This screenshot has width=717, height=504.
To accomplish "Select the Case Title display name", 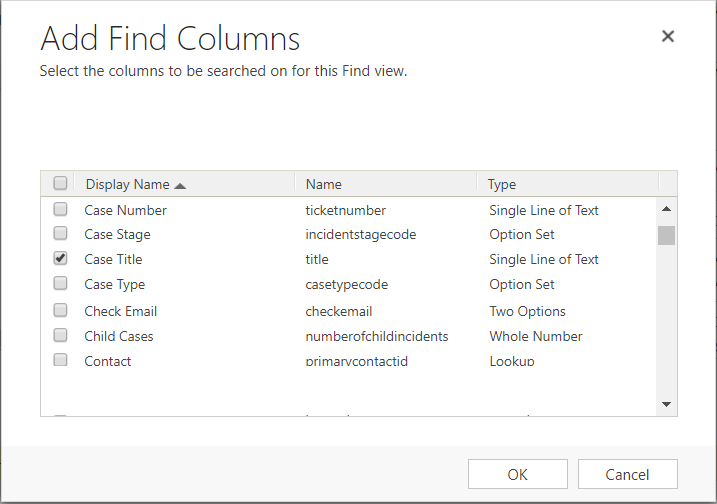I will coord(113,259).
